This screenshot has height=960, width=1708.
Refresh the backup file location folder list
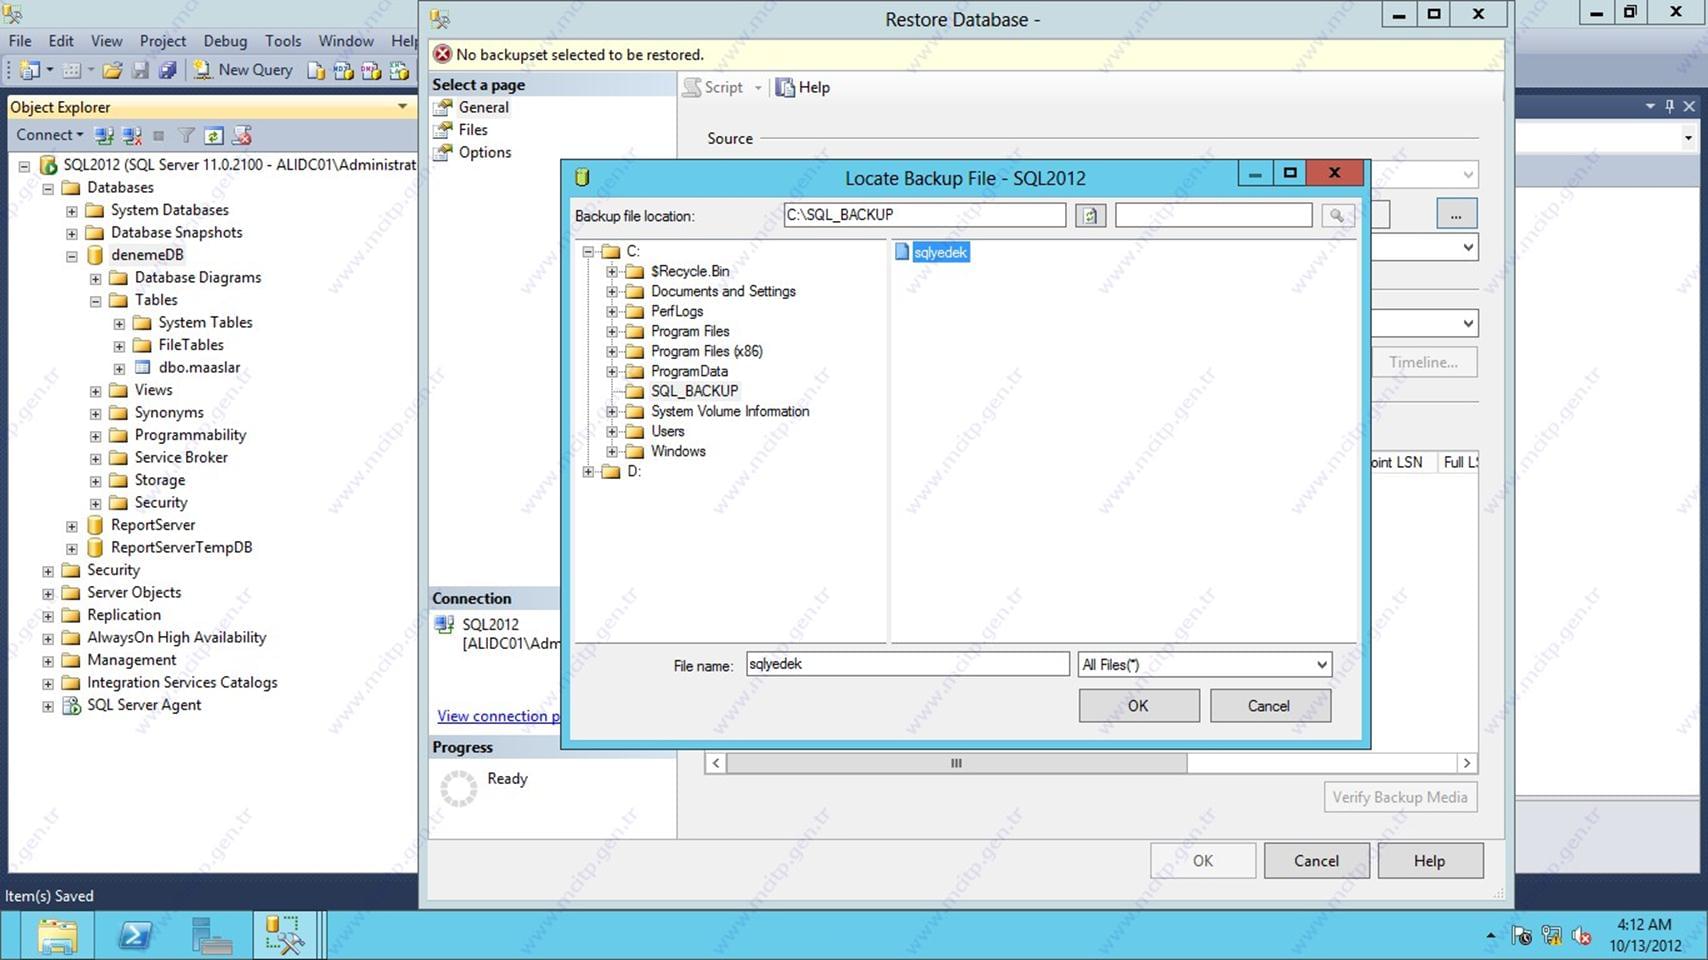tap(1090, 215)
